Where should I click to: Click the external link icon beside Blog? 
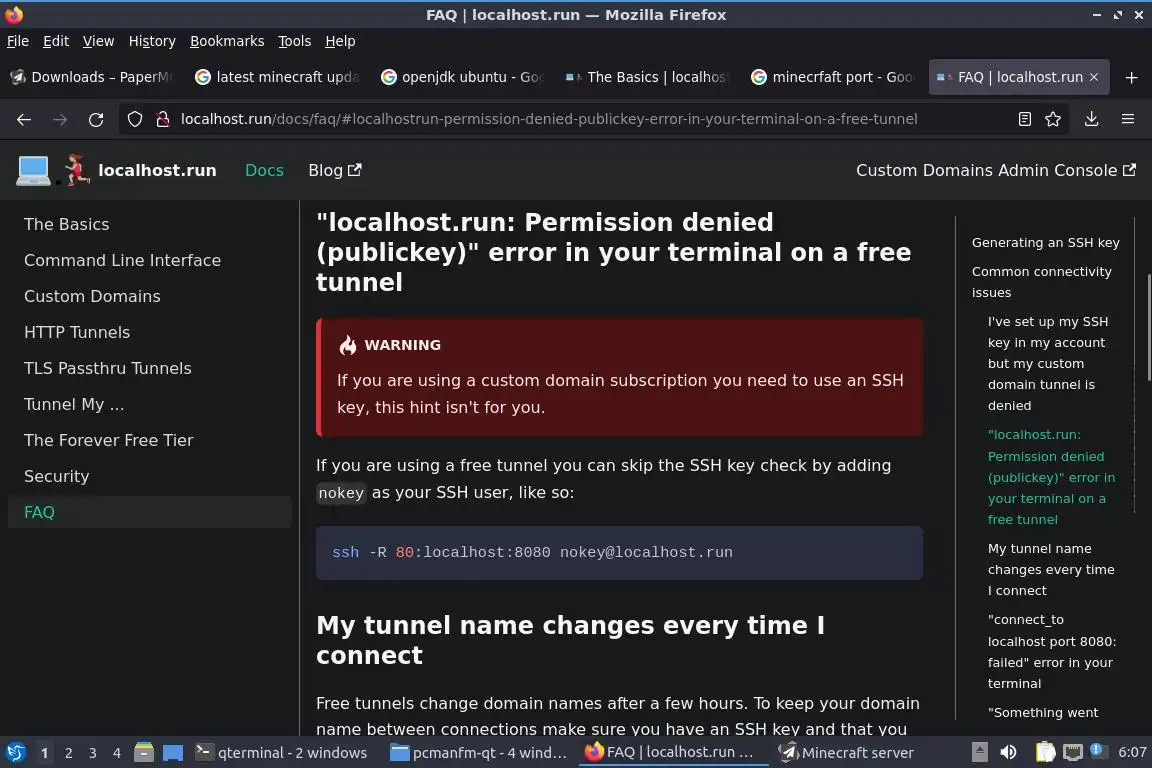(x=355, y=170)
